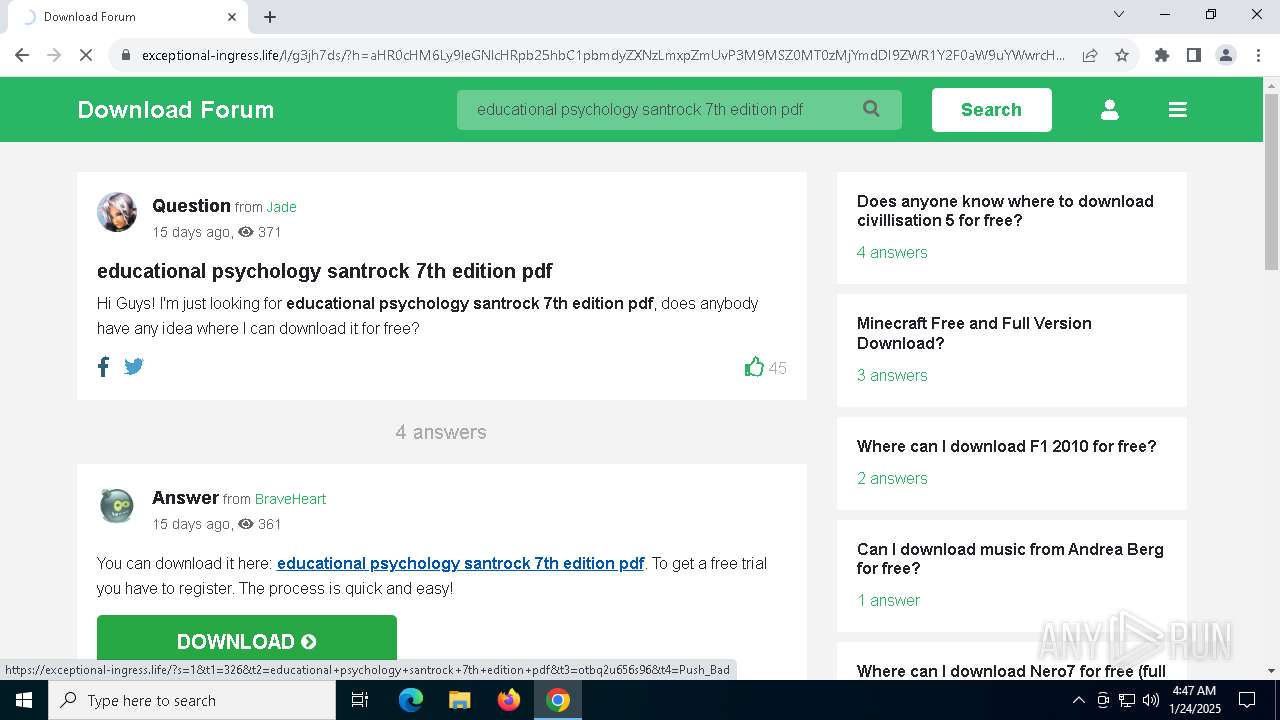Bookmark page with star icon
This screenshot has width=1280, height=720.
coord(1122,55)
